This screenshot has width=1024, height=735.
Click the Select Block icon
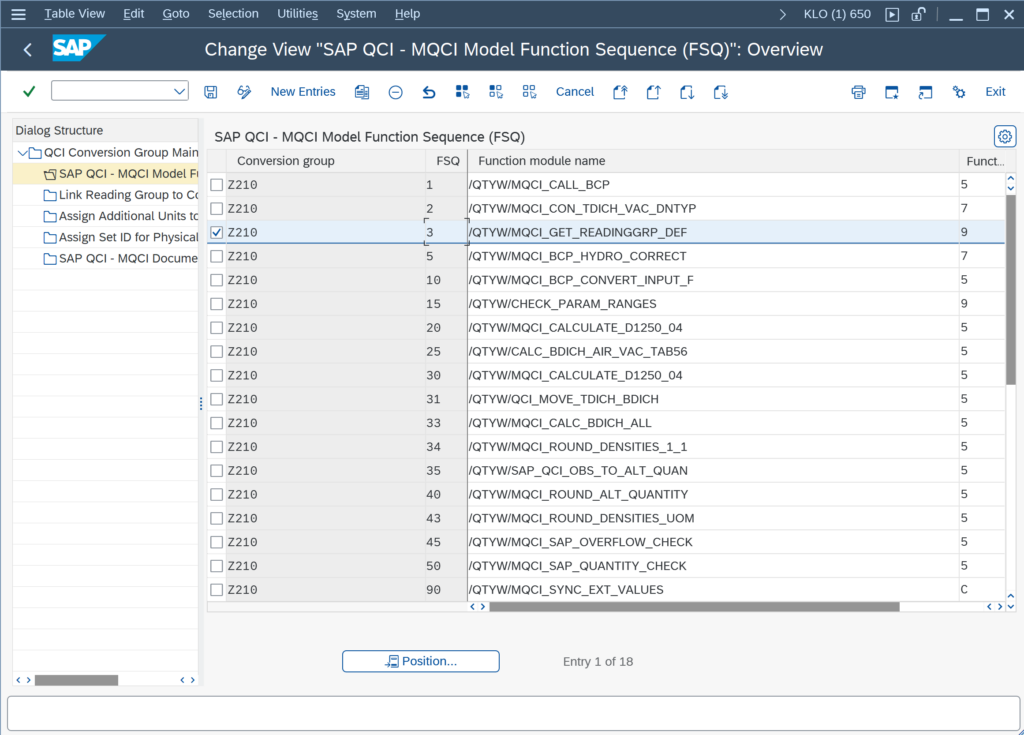click(x=496, y=92)
